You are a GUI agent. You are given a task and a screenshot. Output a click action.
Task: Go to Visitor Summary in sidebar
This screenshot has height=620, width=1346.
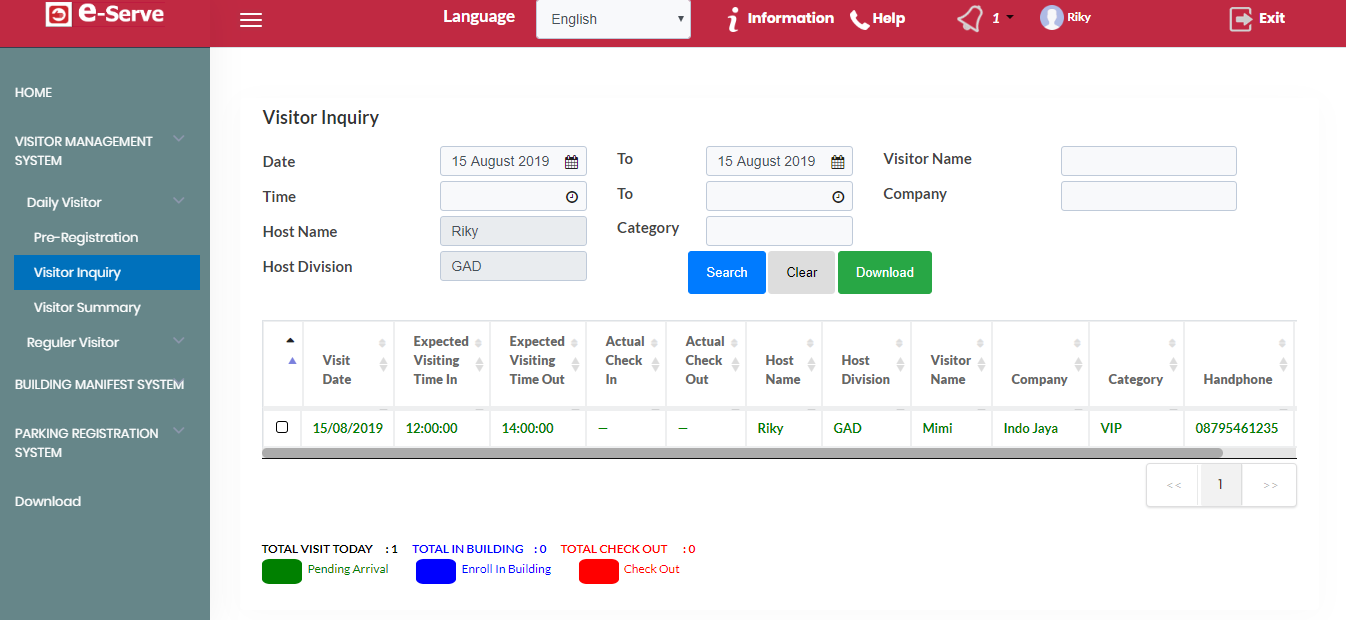pos(87,307)
